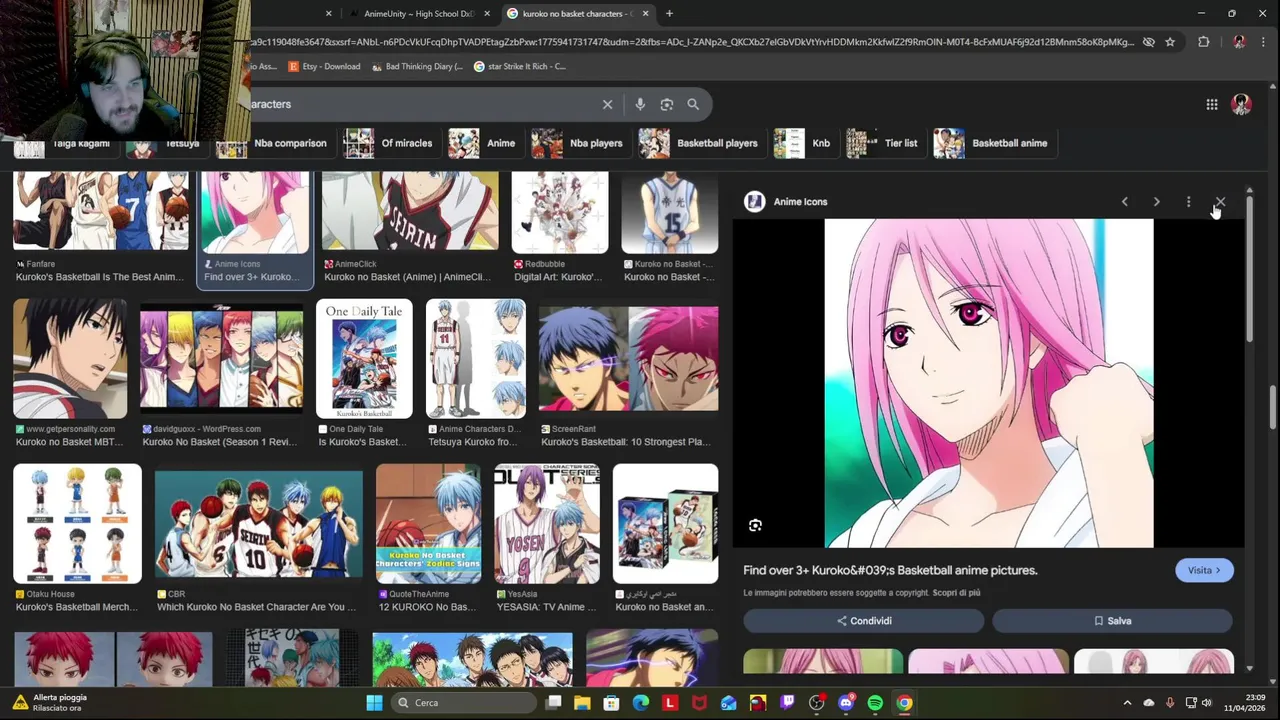
Task: Click the Salva button
Action: (1112, 621)
